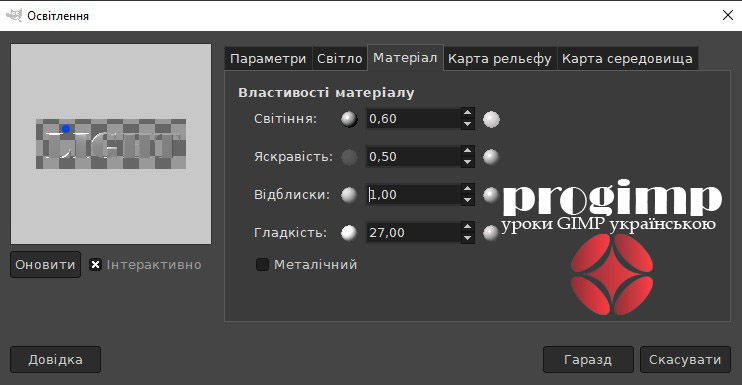Cancel with the Скасувати button
742x385 pixels.
(x=685, y=359)
